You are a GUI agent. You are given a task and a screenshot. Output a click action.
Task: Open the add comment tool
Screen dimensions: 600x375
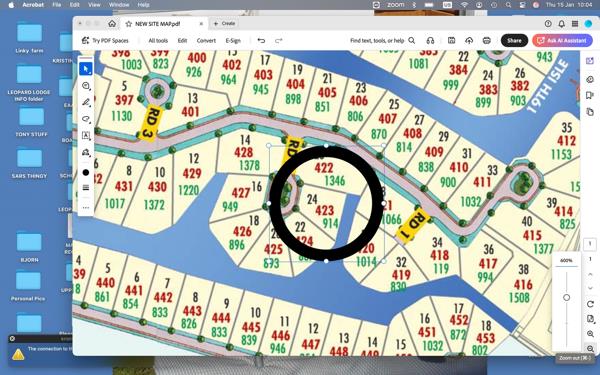pos(86,86)
